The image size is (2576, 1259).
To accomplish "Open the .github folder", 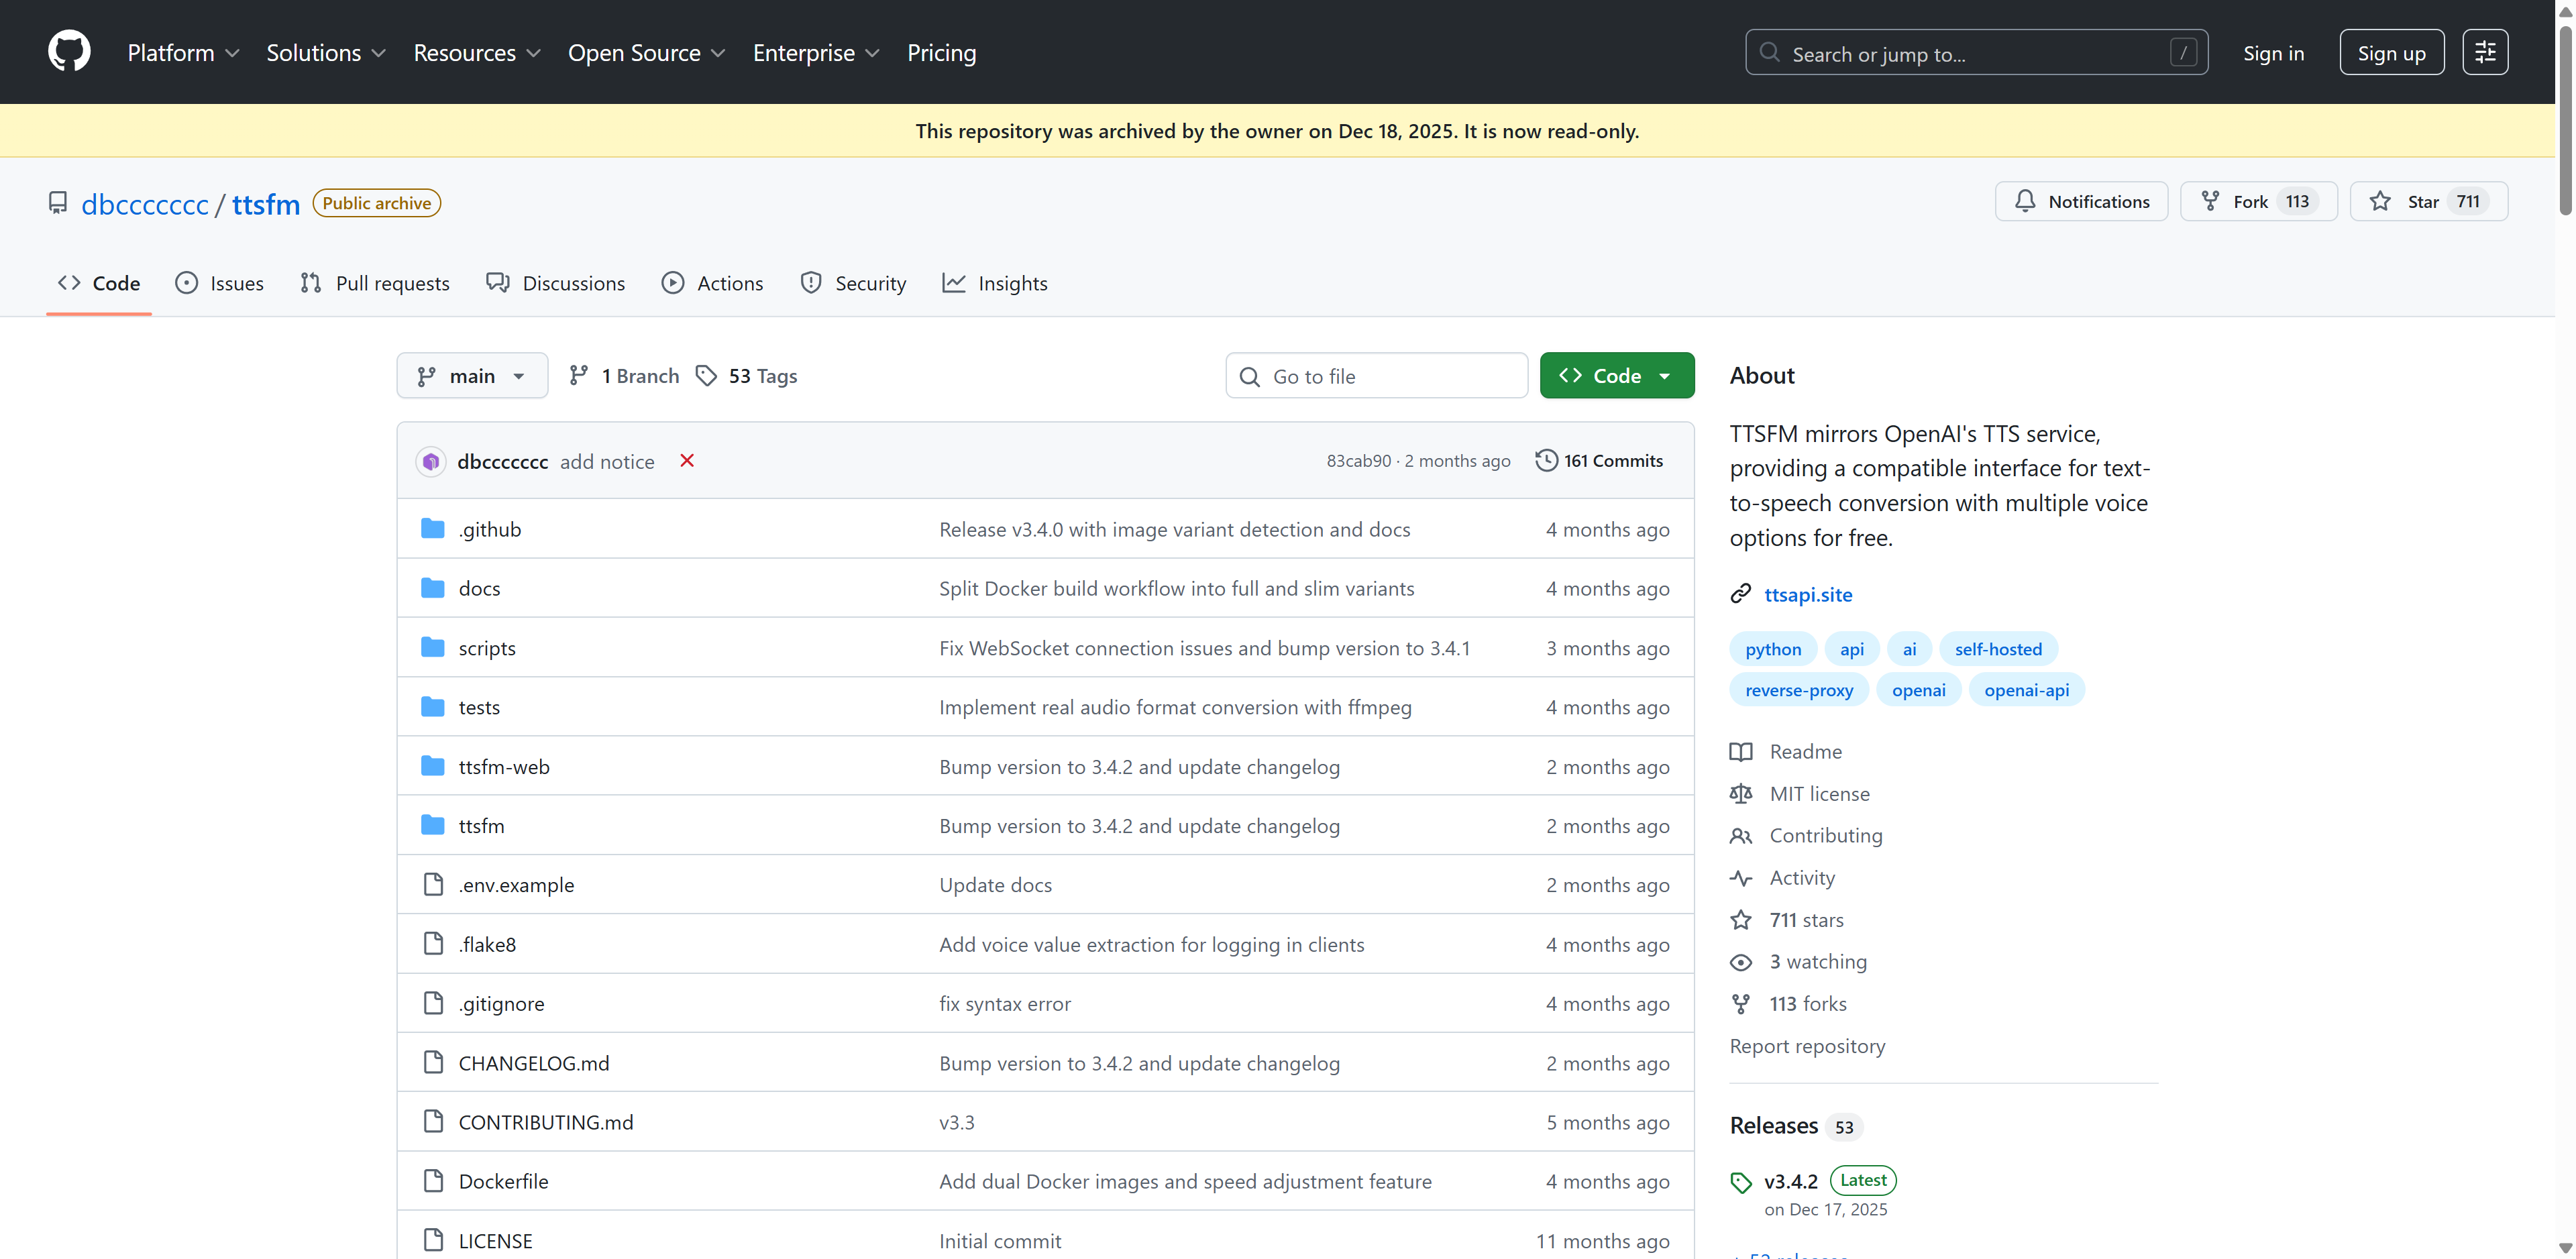I will 490,529.
